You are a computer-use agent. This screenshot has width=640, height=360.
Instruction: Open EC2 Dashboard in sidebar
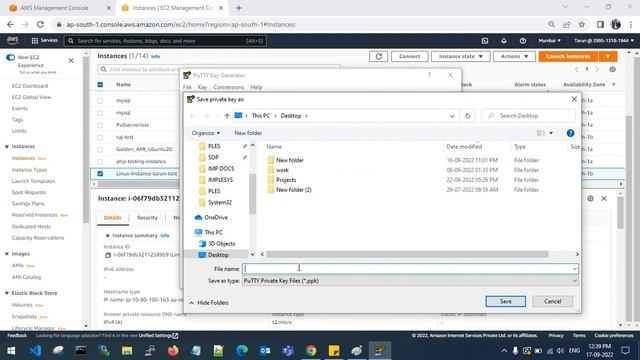click(x=30, y=86)
